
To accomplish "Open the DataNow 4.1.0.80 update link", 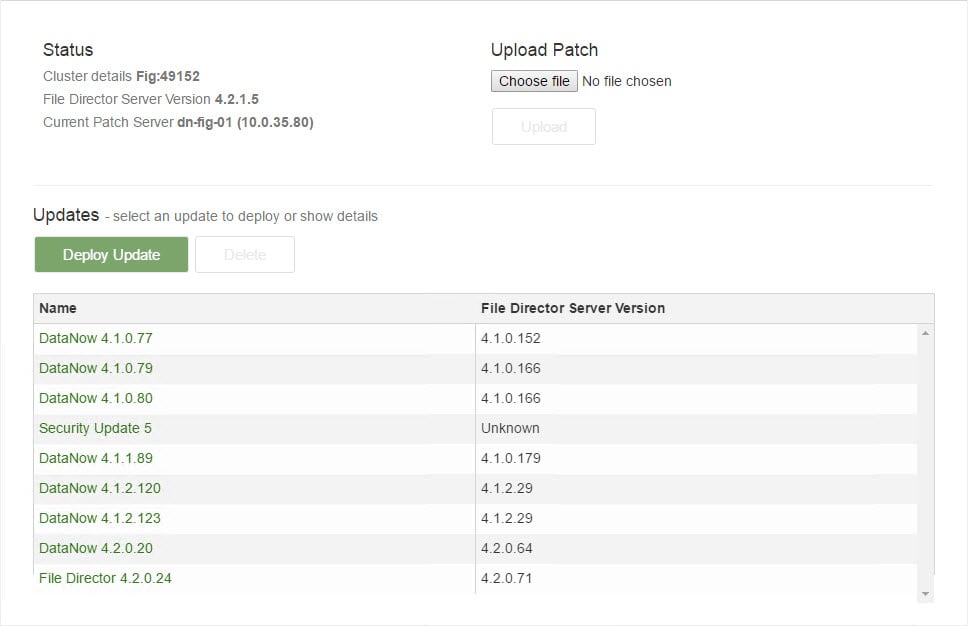I will 95,398.
